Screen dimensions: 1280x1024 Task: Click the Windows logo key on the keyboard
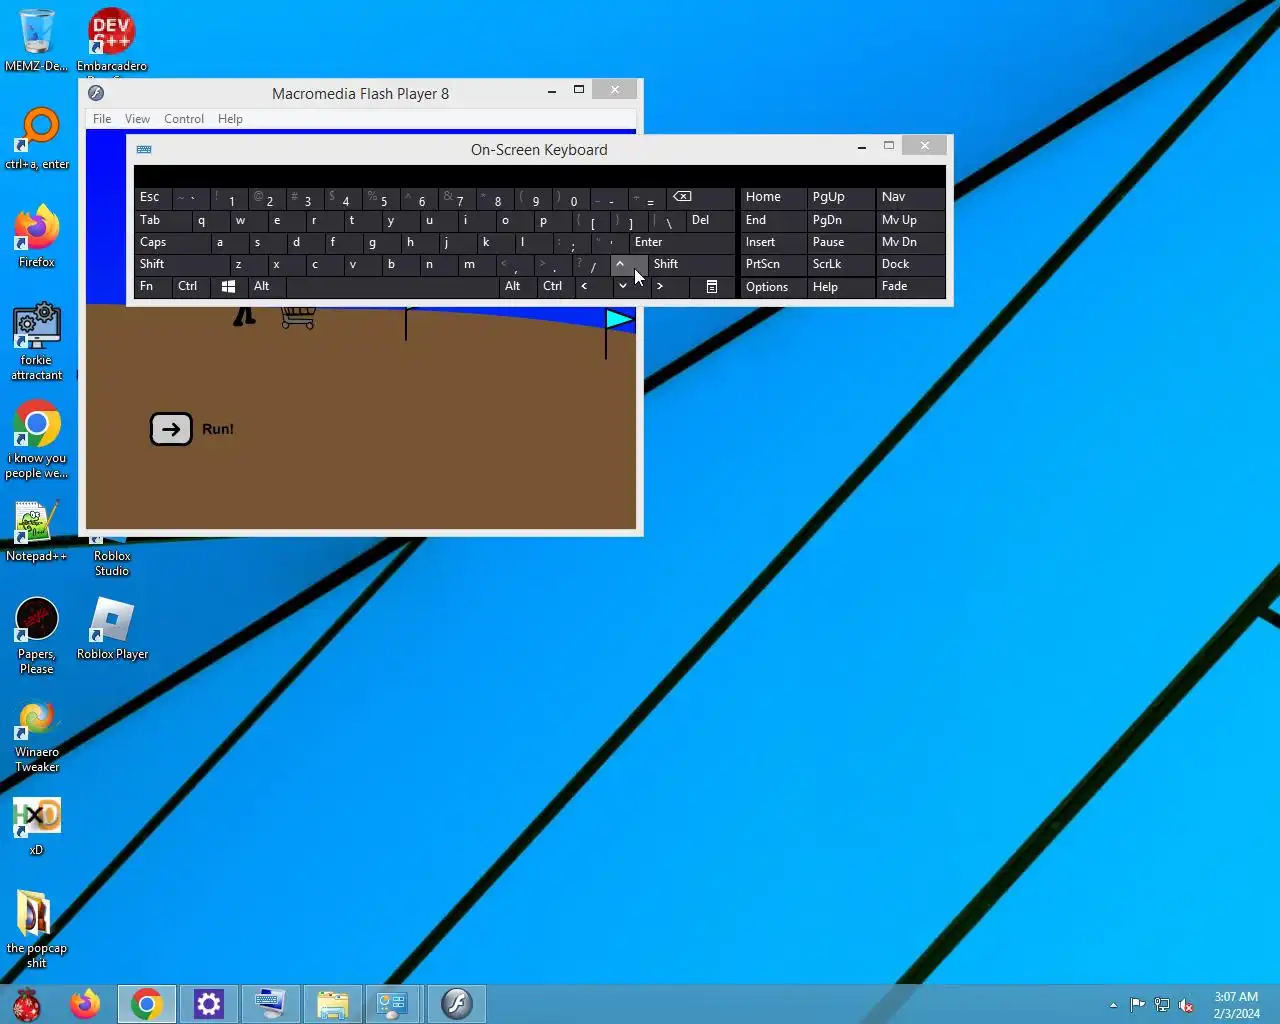tap(228, 287)
